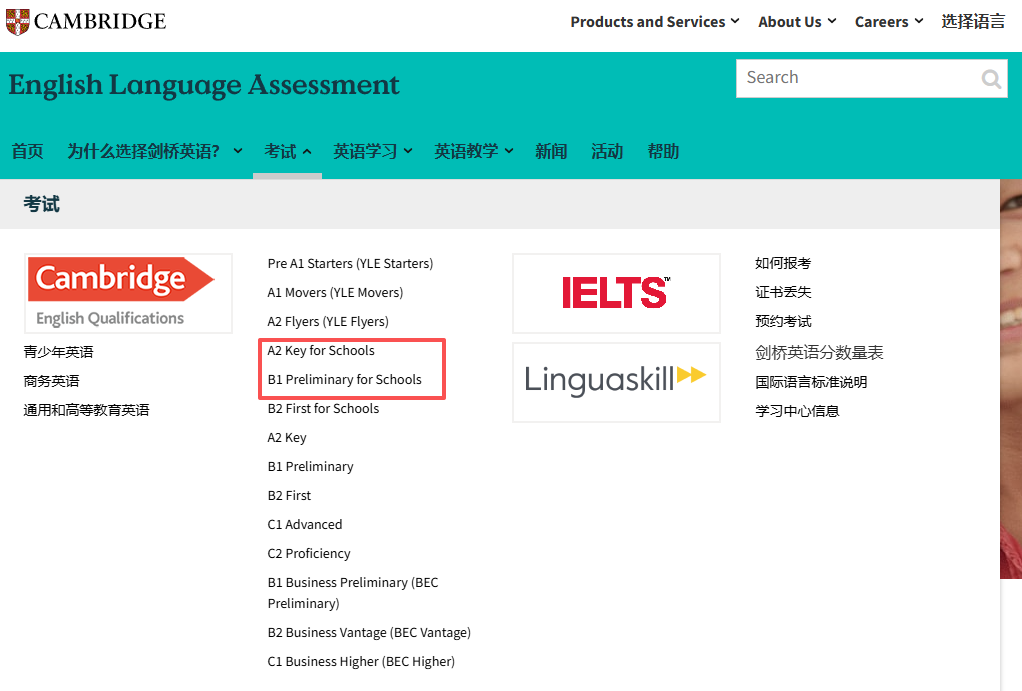Click the 剑桥英语分数量表 link
1022x691 pixels.
pos(819,353)
